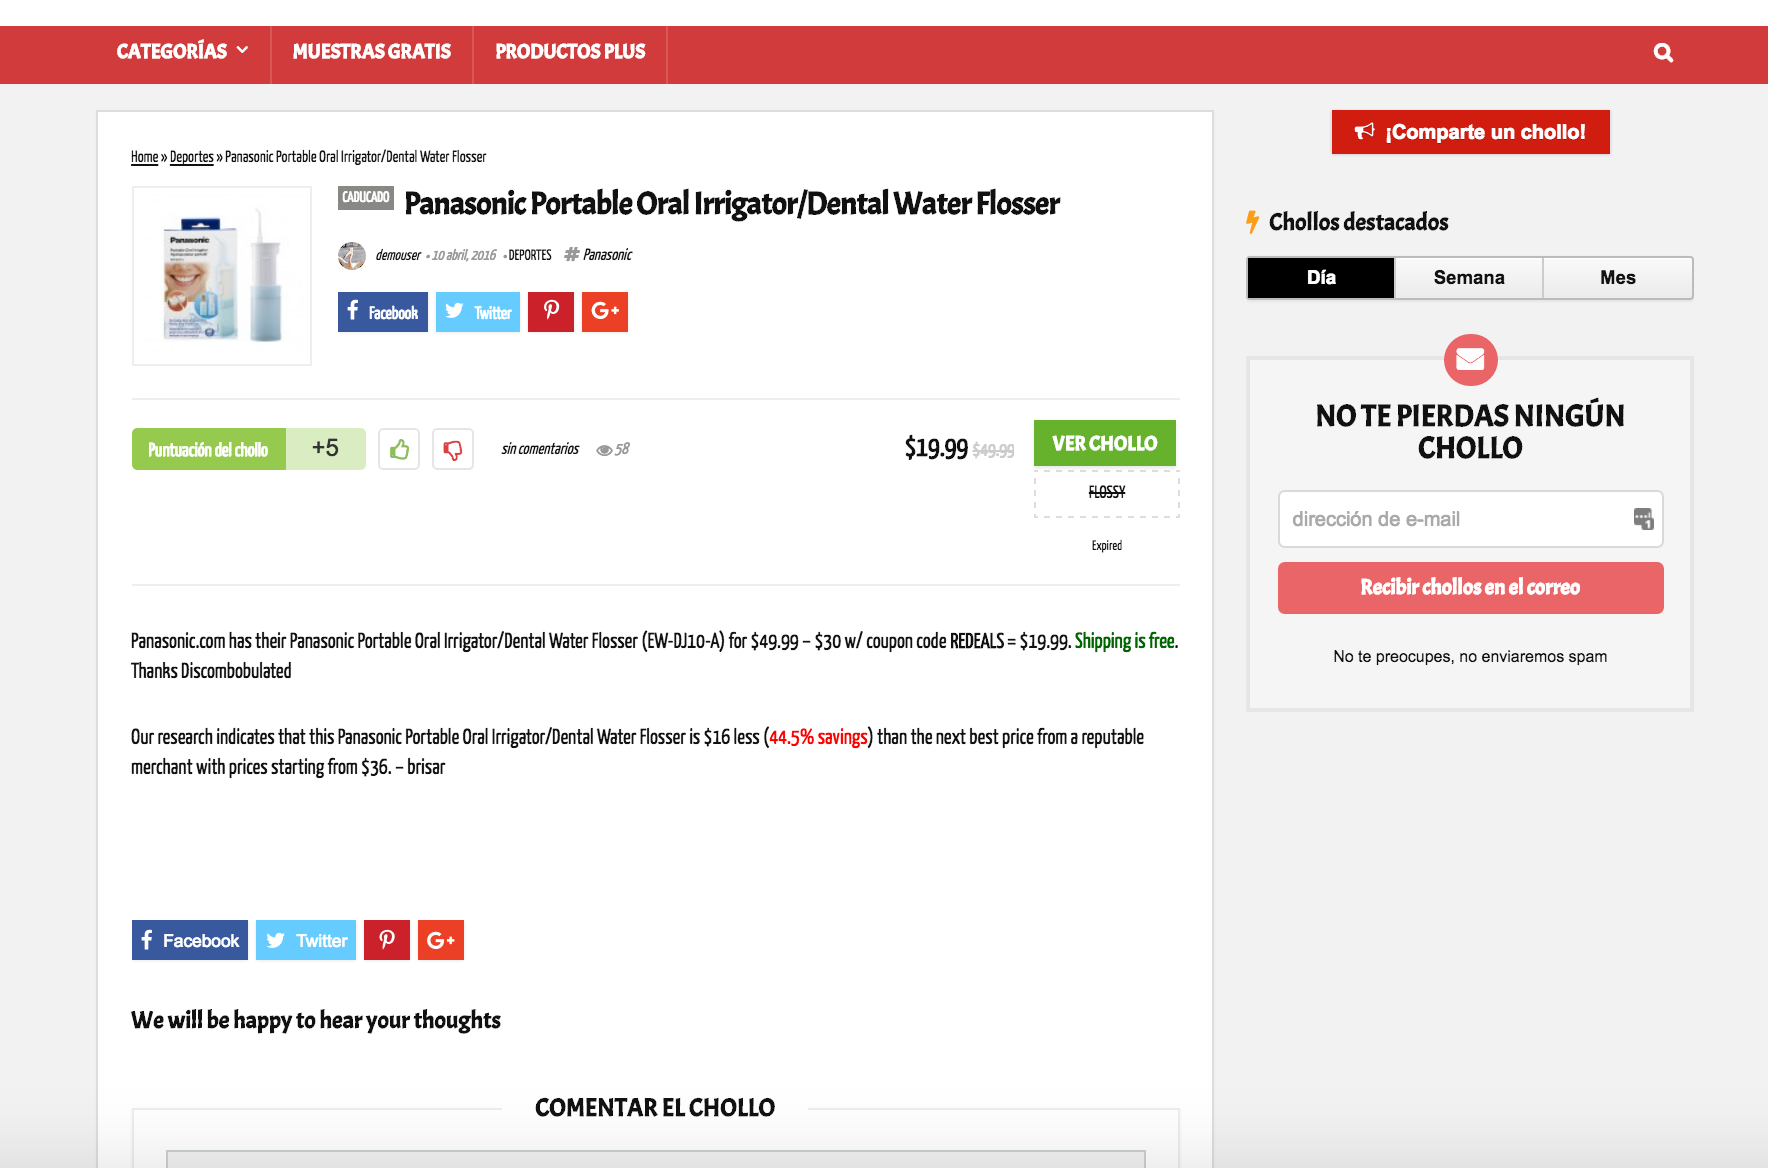The height and width of the screenshot is (1168, 1768).
Task: Open the product image thumbnail
Action: click(x=222, y=276)
